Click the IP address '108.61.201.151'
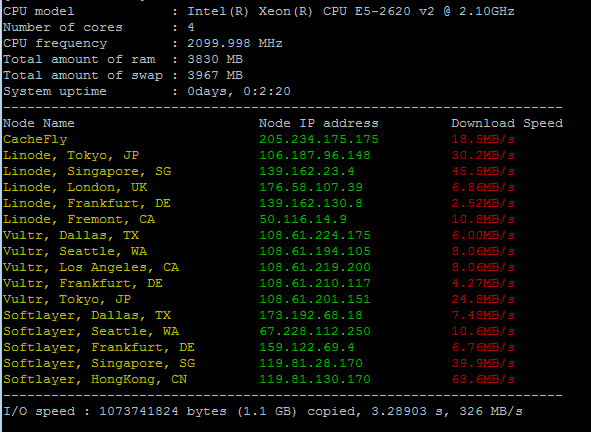 click(x=315, y=300)
